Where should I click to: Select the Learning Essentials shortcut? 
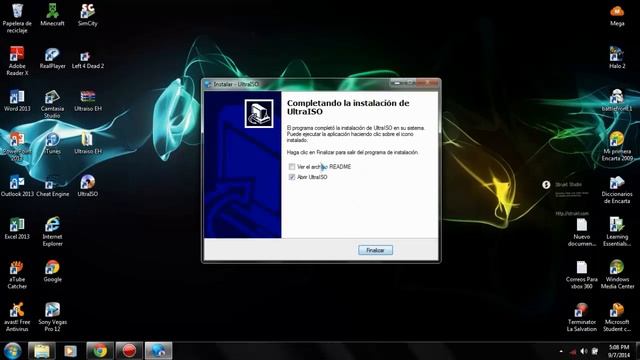617,232
